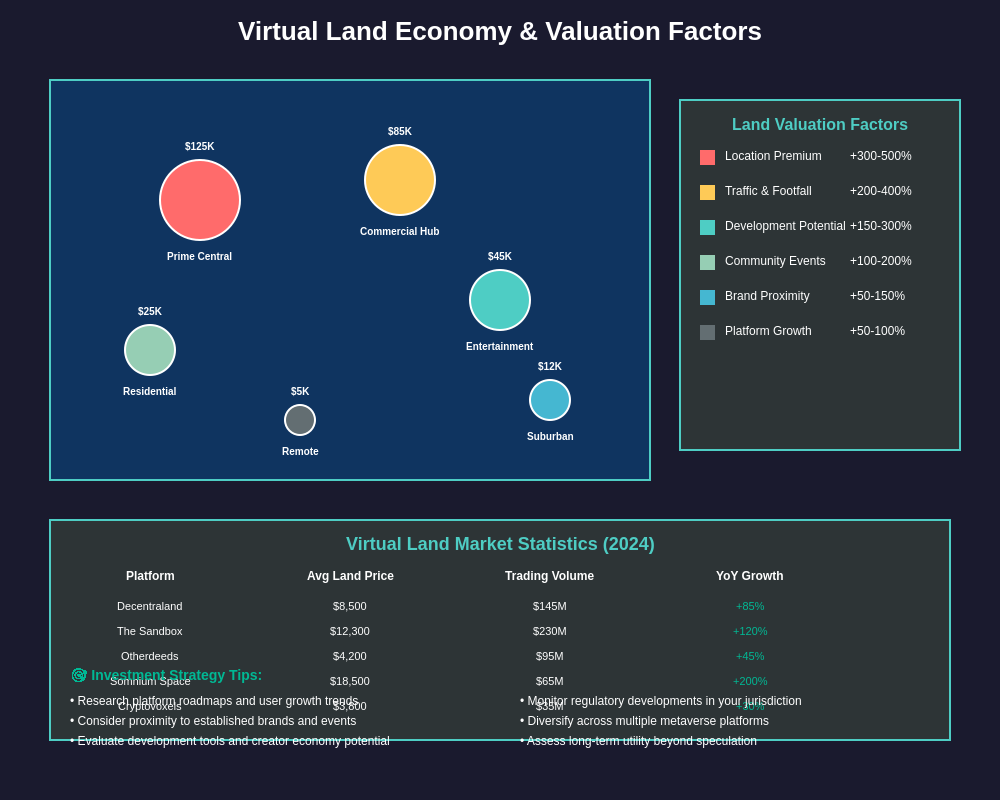Click the Suburban label
The height and width of the screenshot is (800, 1000).
coord(550,436)
